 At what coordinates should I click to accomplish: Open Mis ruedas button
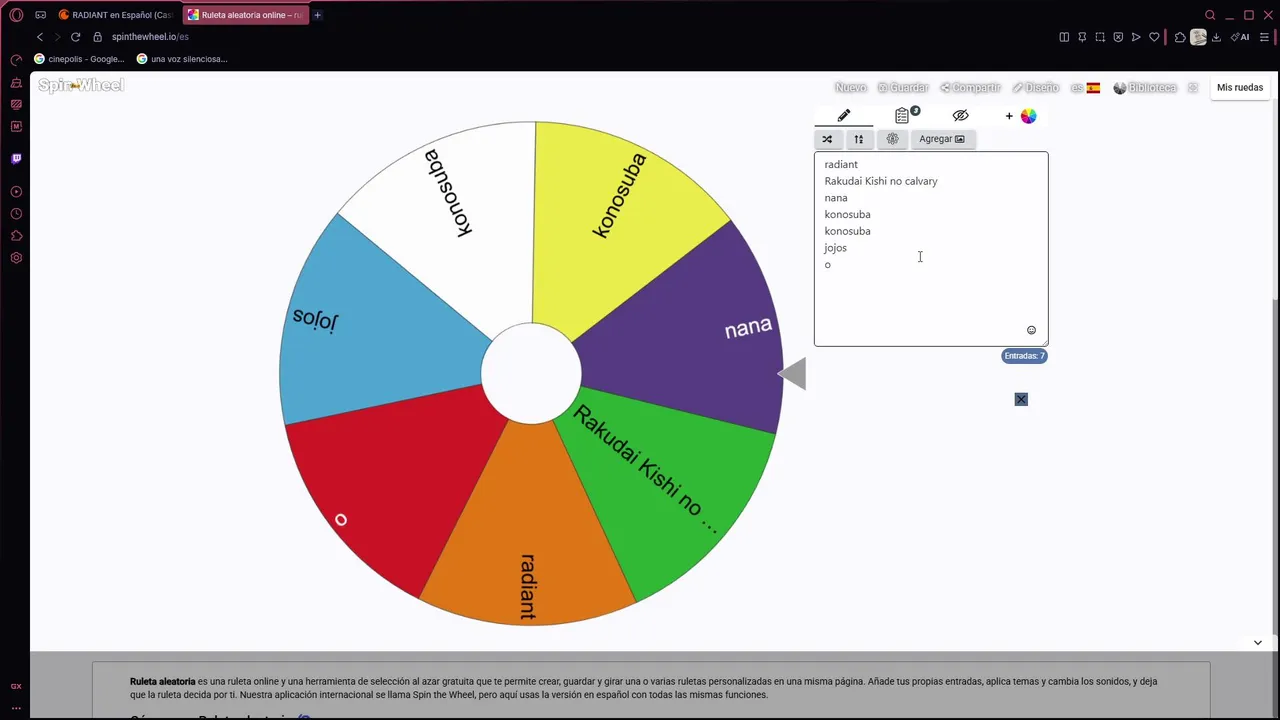pyautogui.click(x=1240, y=88)
